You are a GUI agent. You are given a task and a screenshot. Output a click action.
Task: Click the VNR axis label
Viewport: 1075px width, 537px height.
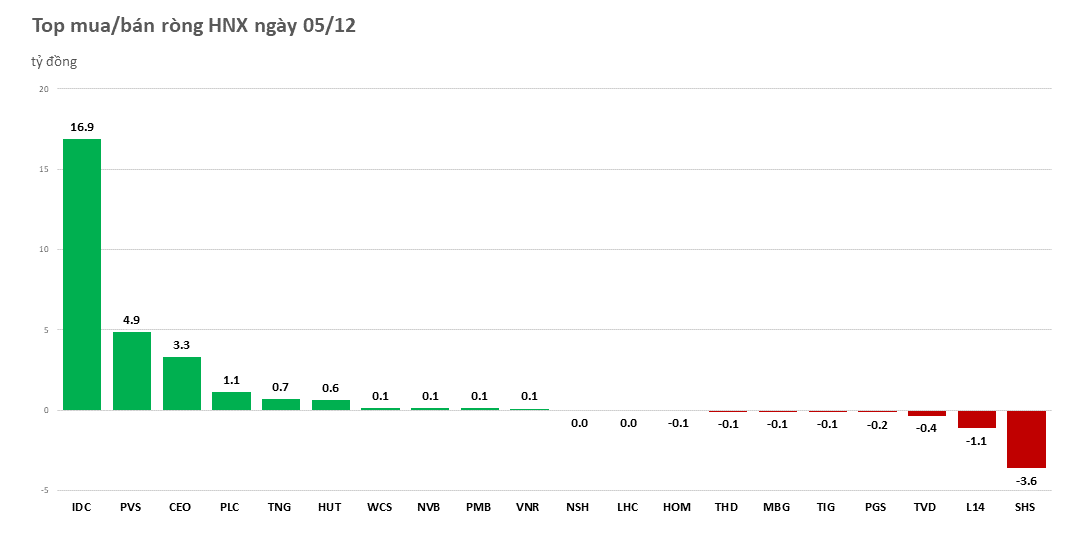[x=529, y=507]
